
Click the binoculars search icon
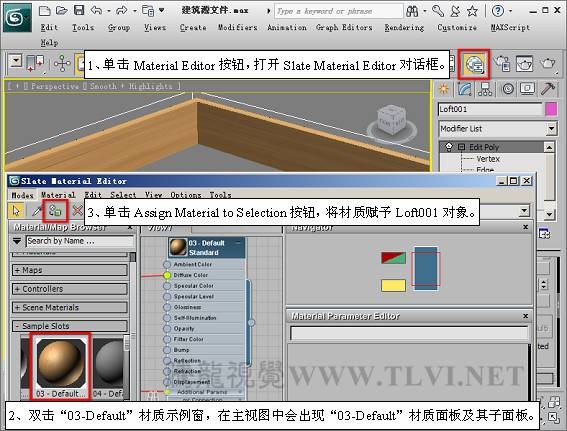[x=412, y=12]
